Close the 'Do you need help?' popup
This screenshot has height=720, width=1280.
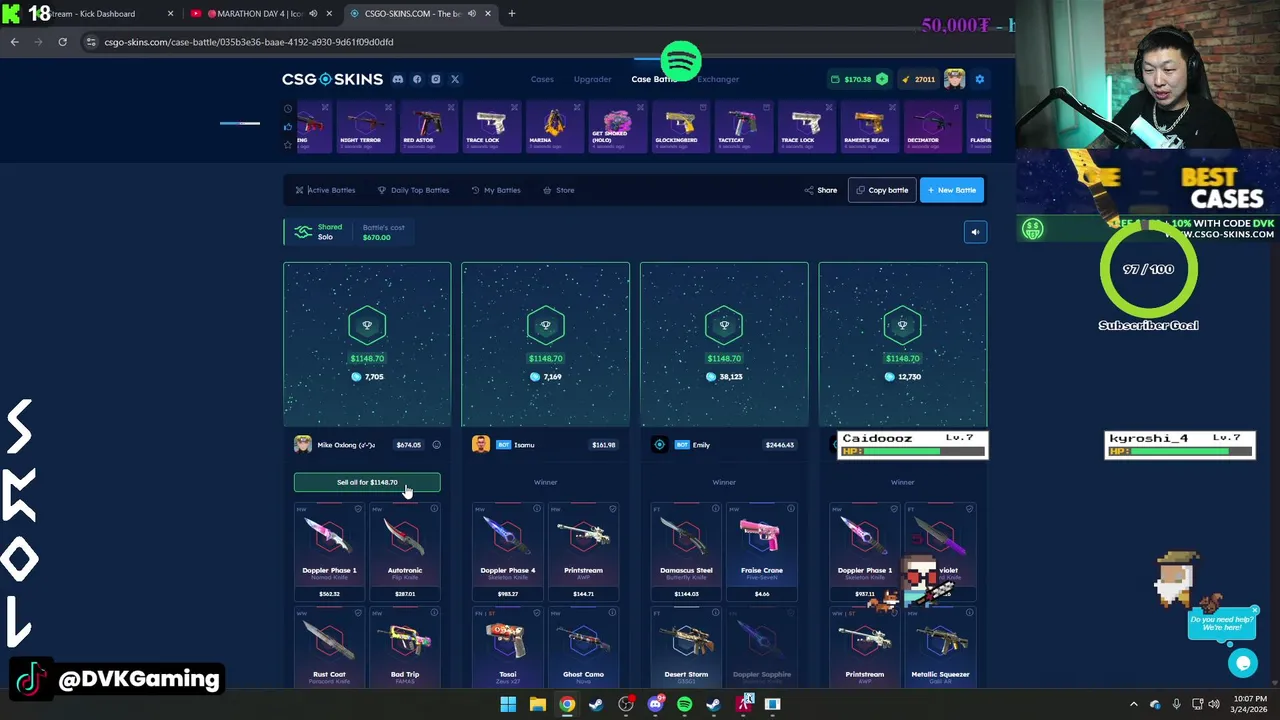[1254, 609]
